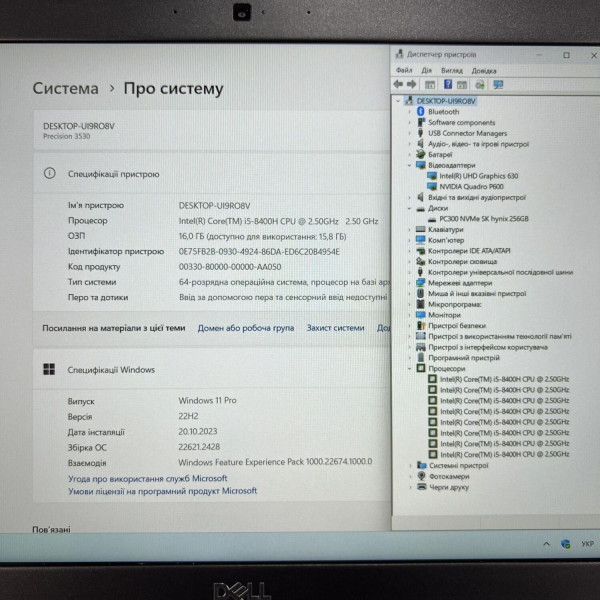Click product code 00330-80000-00000-AA050
Viewport: 600px width, 600px height.
click(x=230, y=267)
